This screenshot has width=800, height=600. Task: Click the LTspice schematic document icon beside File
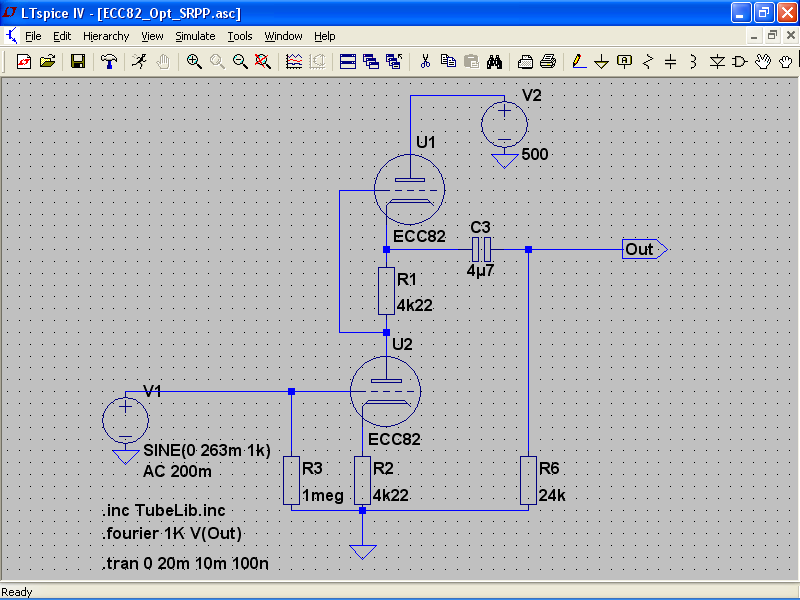click(11, 36)
